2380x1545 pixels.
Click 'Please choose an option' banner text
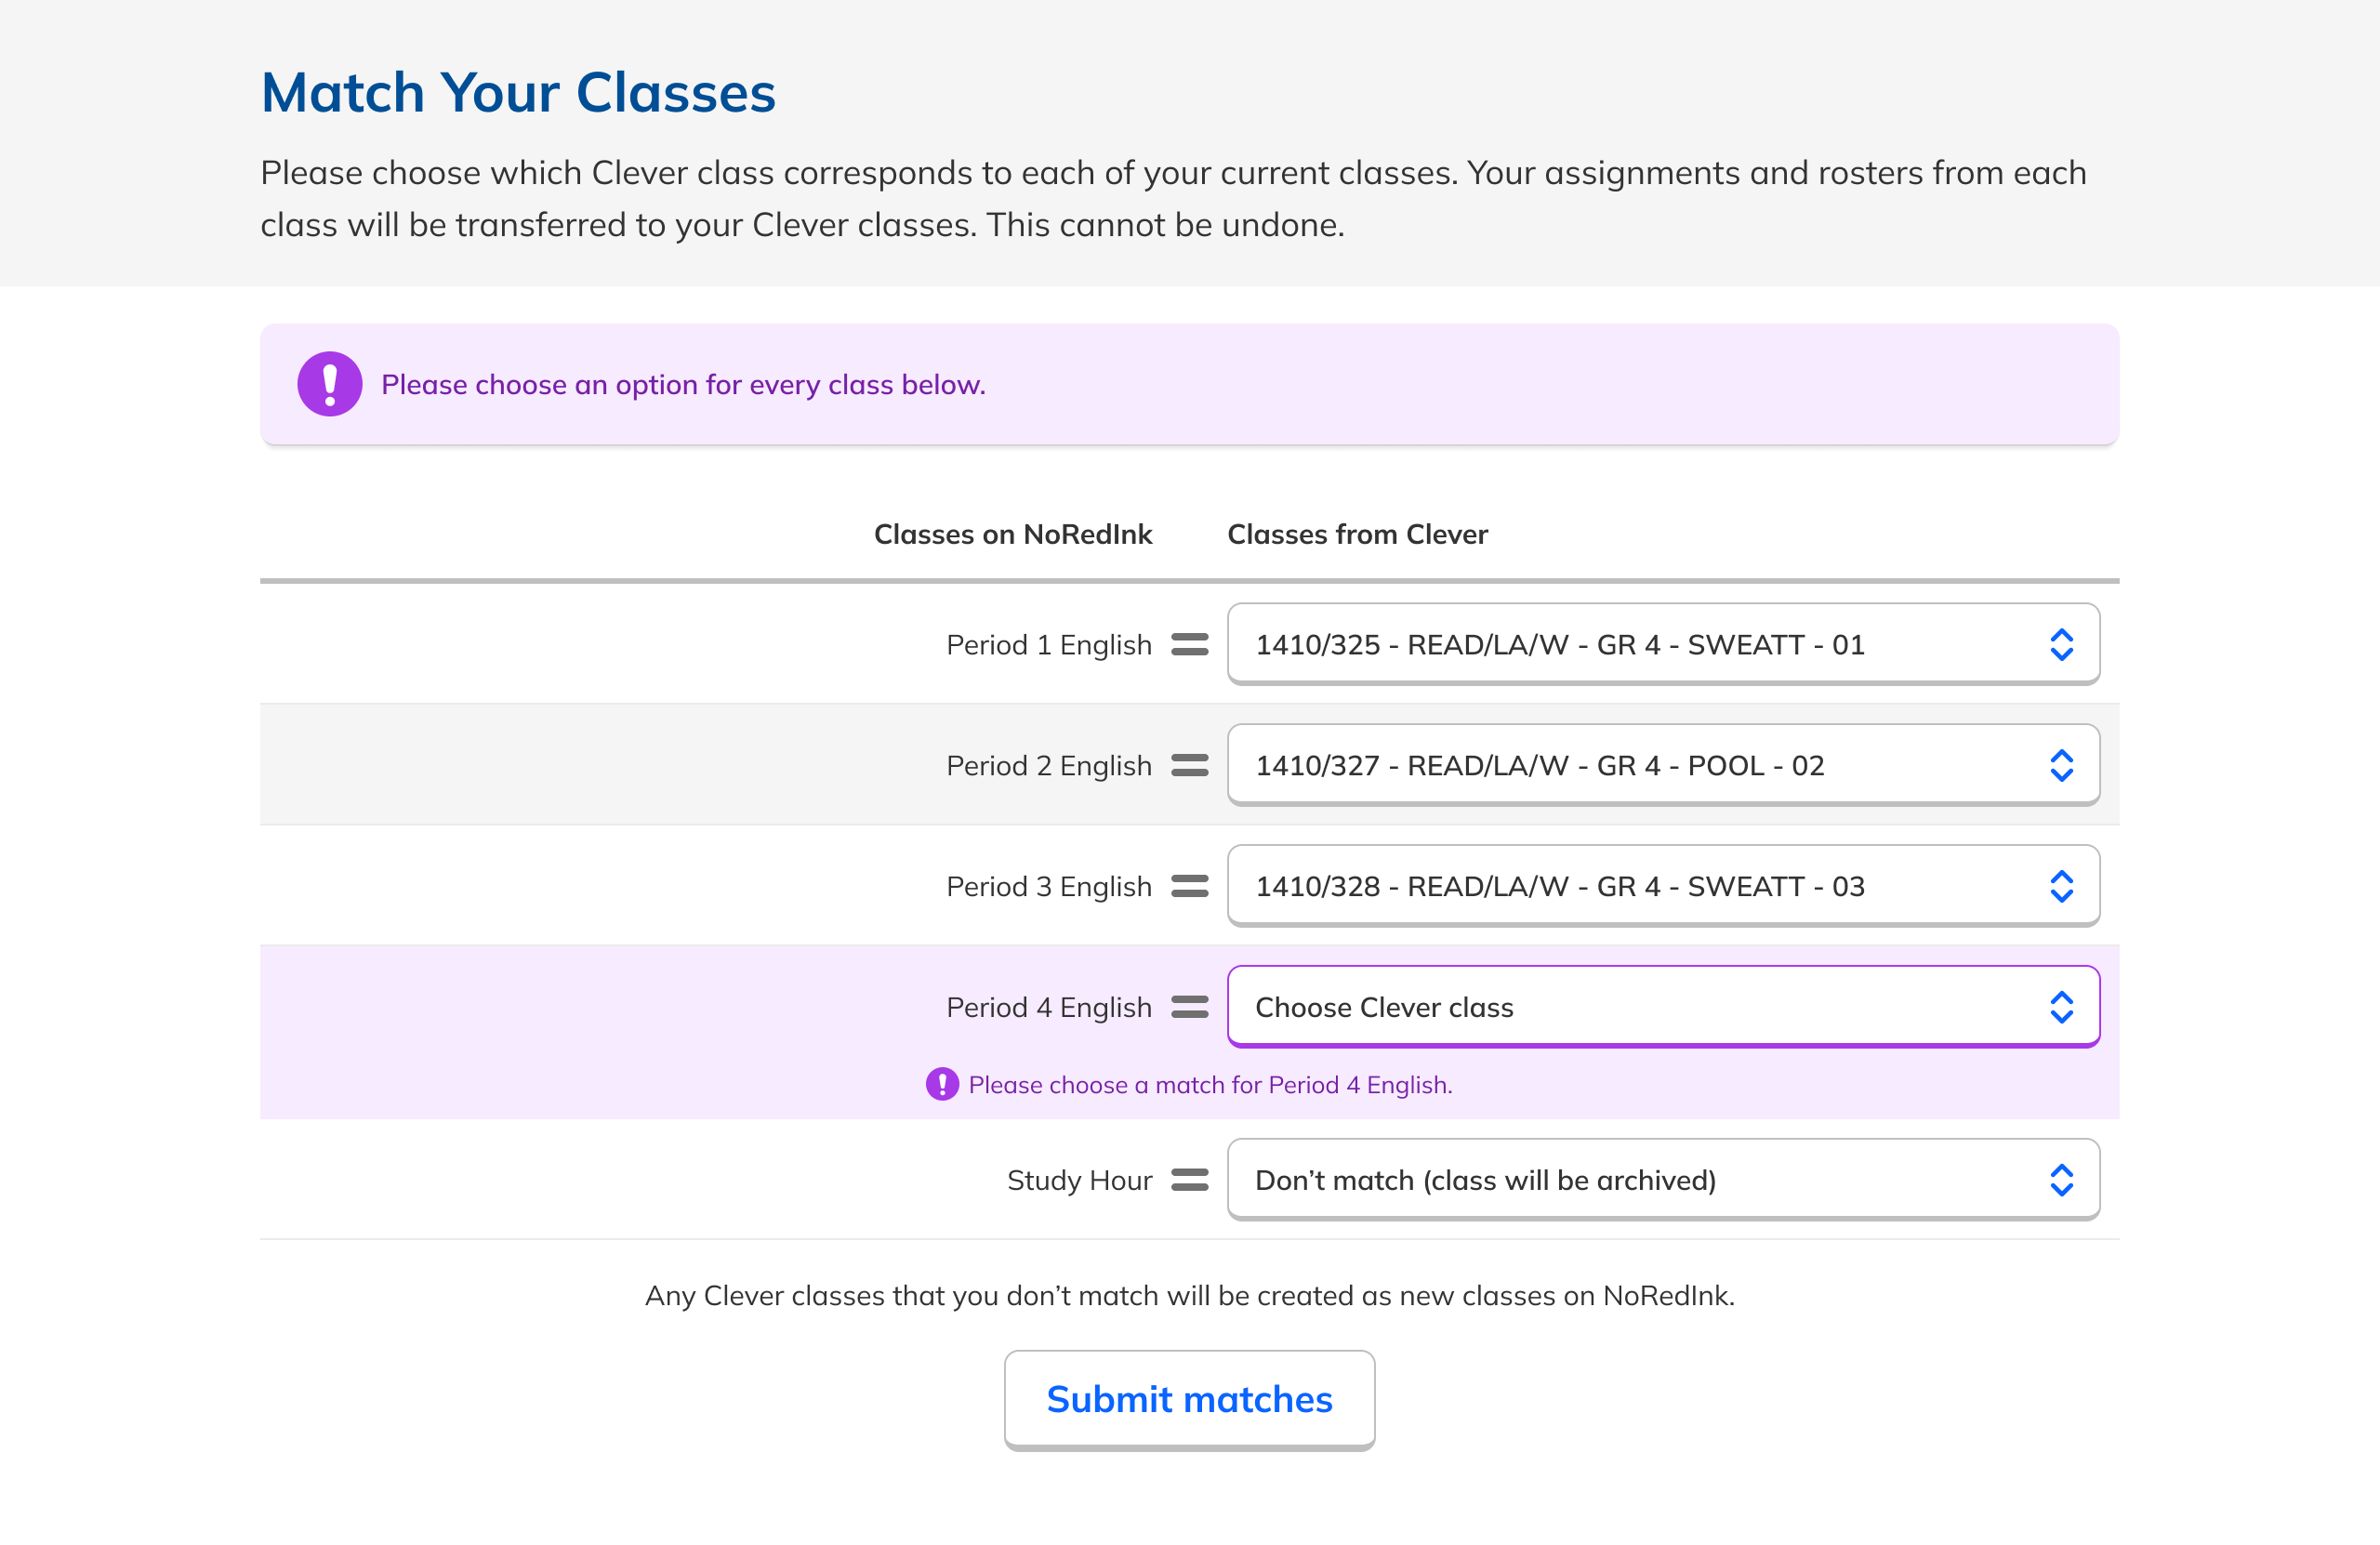point(683,385)
